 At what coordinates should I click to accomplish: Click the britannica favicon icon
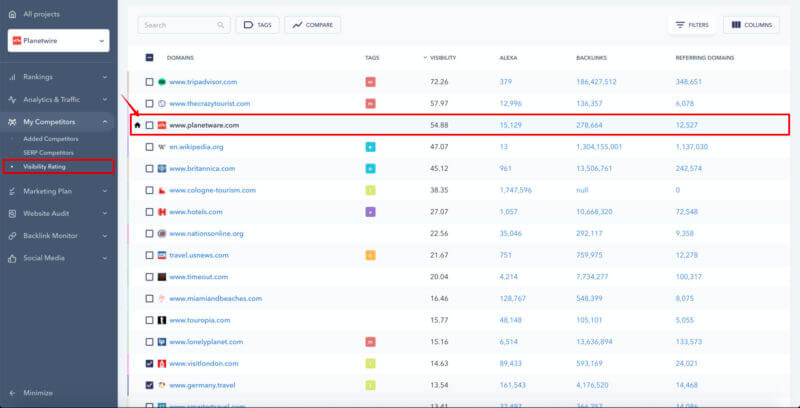pyautogui.click(x=162, y=168)
